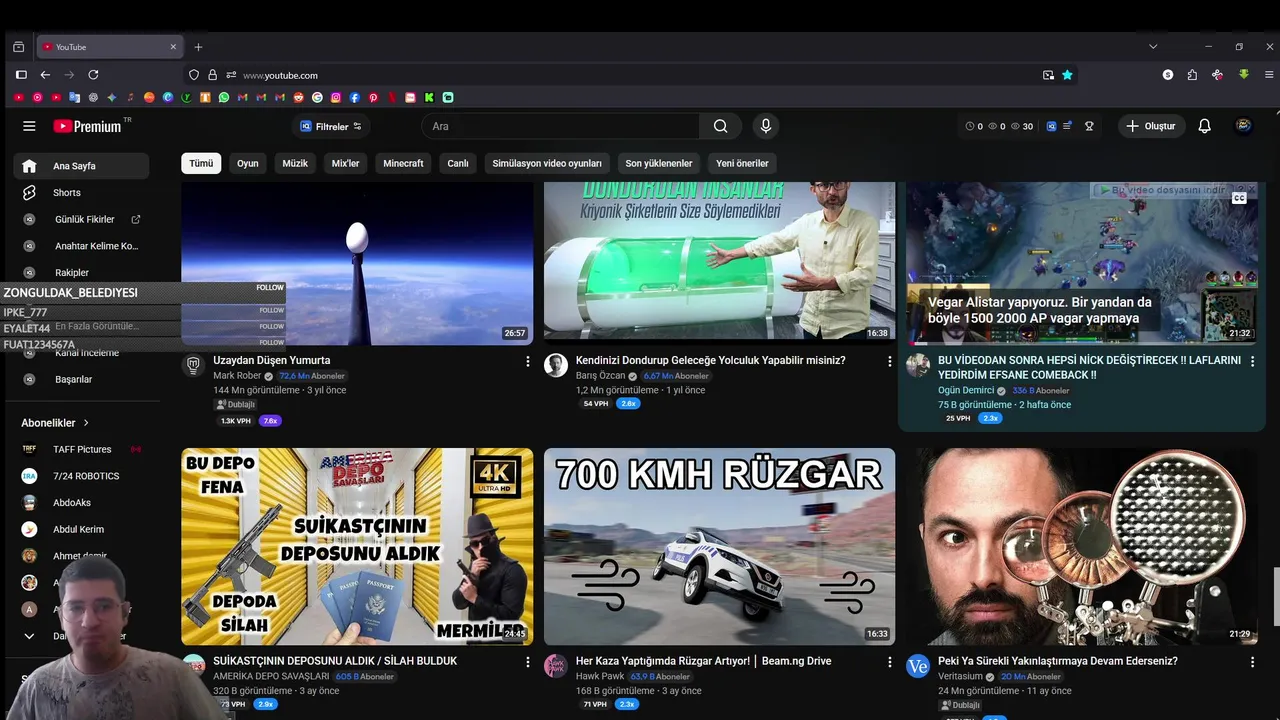
Task: Open the TAFF Pictures subscription
Action: point(81,449)
